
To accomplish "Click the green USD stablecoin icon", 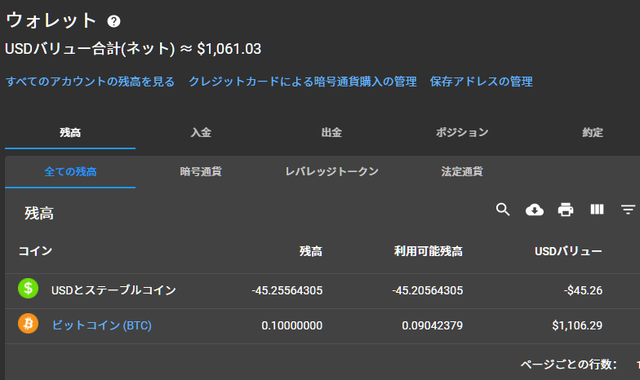I will click(28, 288).
